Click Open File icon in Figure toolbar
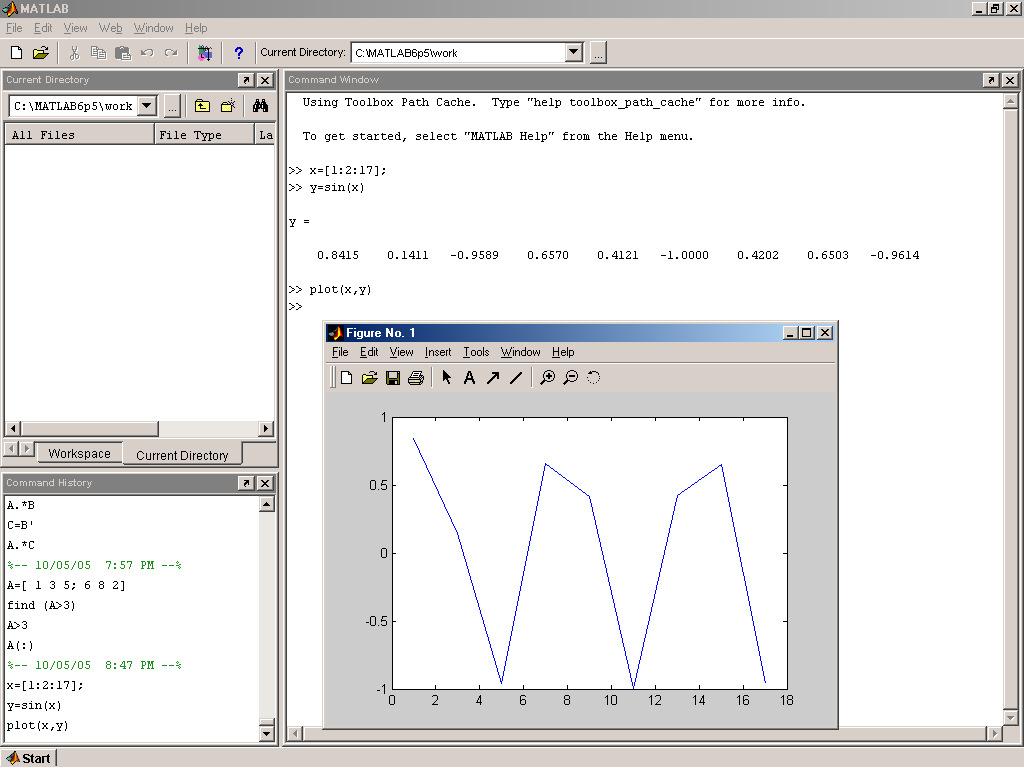Image resolution: width=1024 pixels, height=768 pixels. click(370, 377)
